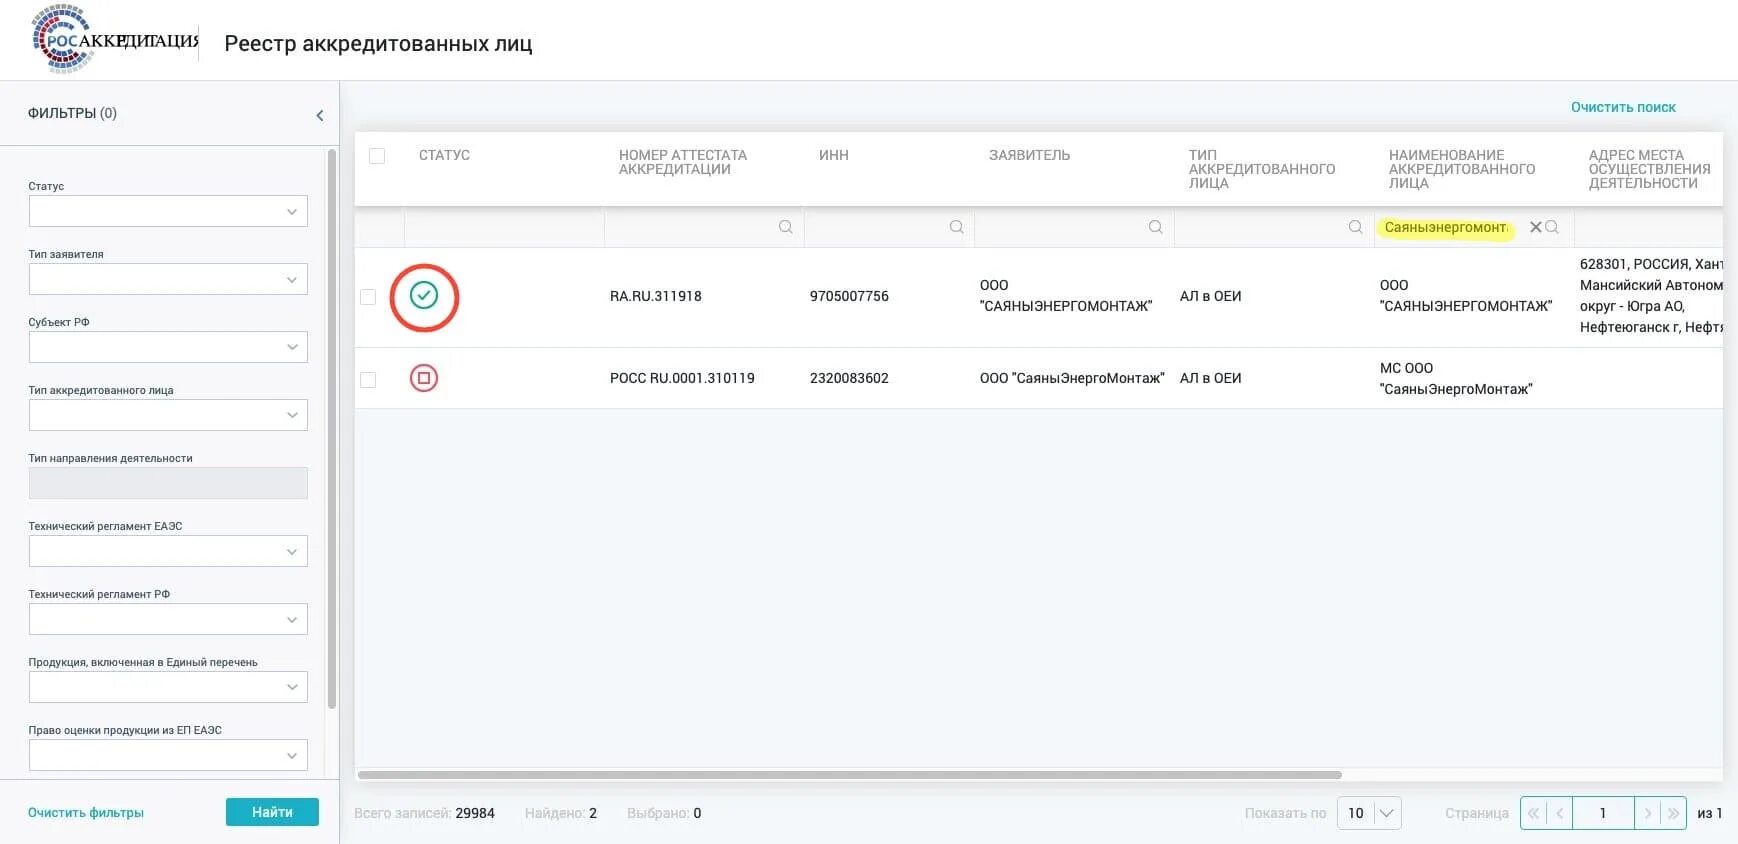Click search icon in Тип аккредитованного лица filter
1738x844 pixels.
click(x=1355, y=227)
